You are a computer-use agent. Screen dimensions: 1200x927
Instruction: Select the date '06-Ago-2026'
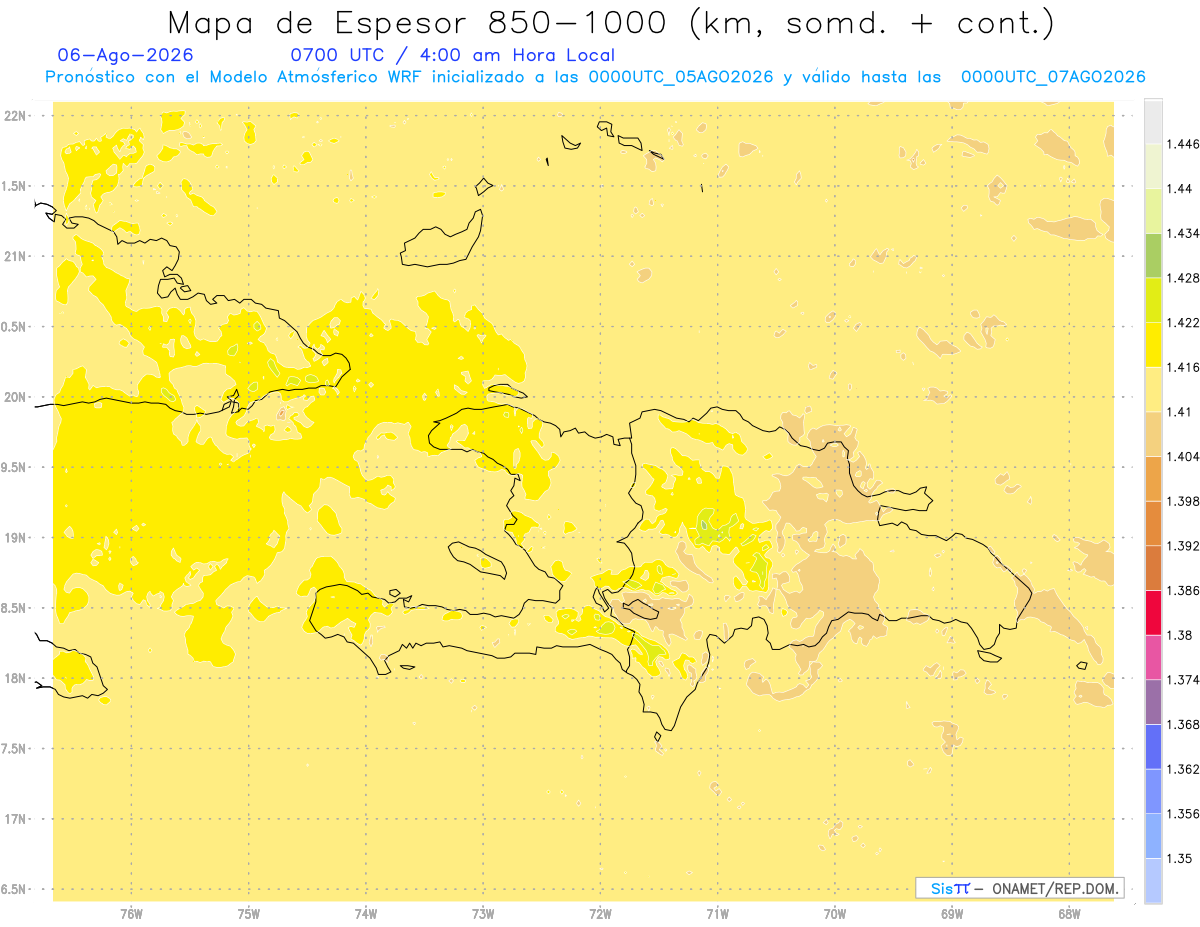pyautogui.click(x=126, y=55)
